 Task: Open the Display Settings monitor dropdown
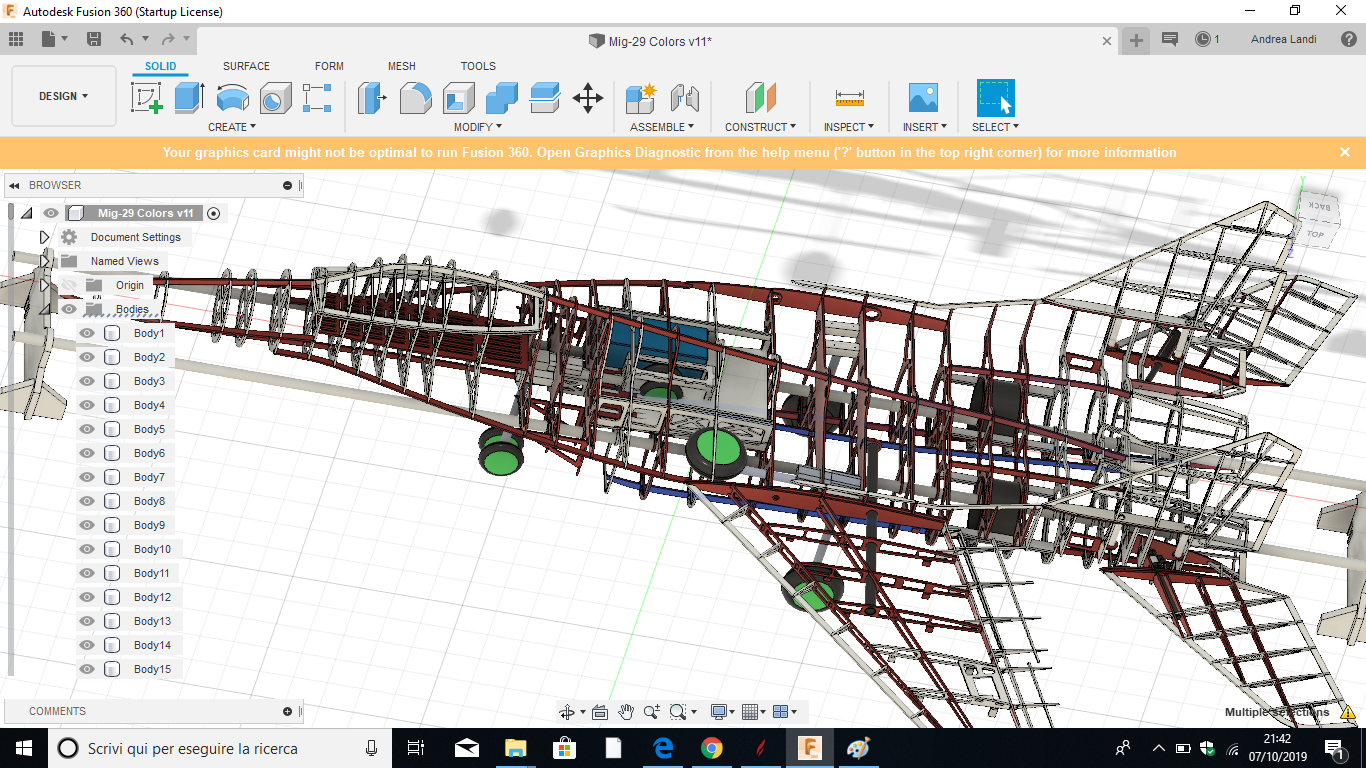[723, 712]
